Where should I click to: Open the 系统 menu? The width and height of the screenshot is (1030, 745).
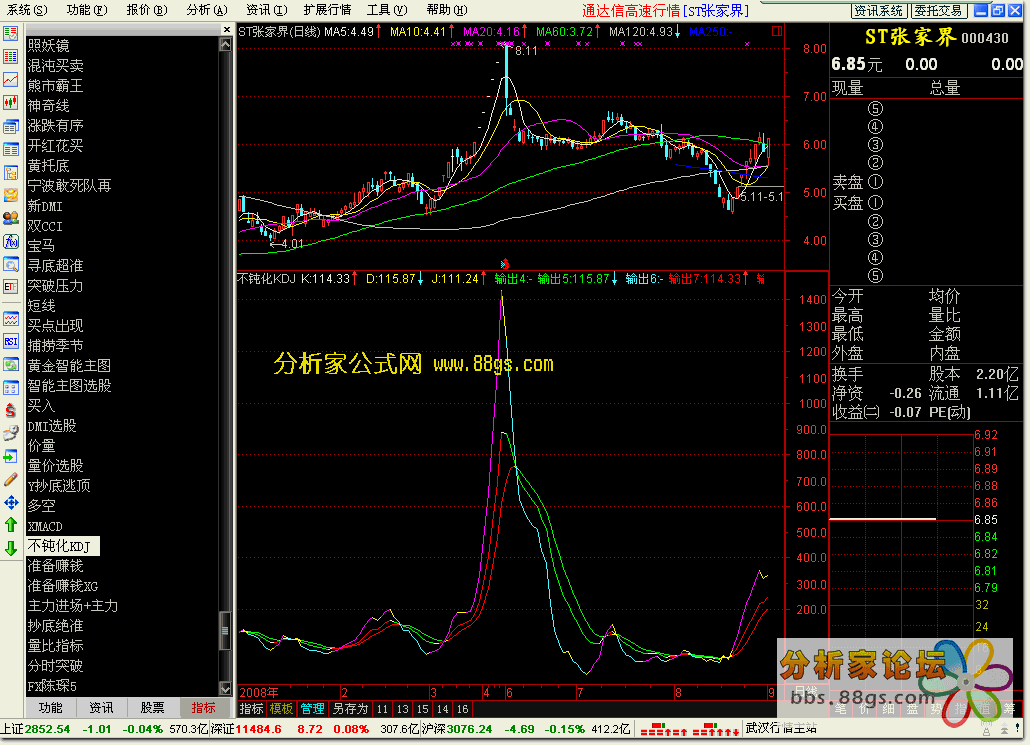tap(27, 10)
